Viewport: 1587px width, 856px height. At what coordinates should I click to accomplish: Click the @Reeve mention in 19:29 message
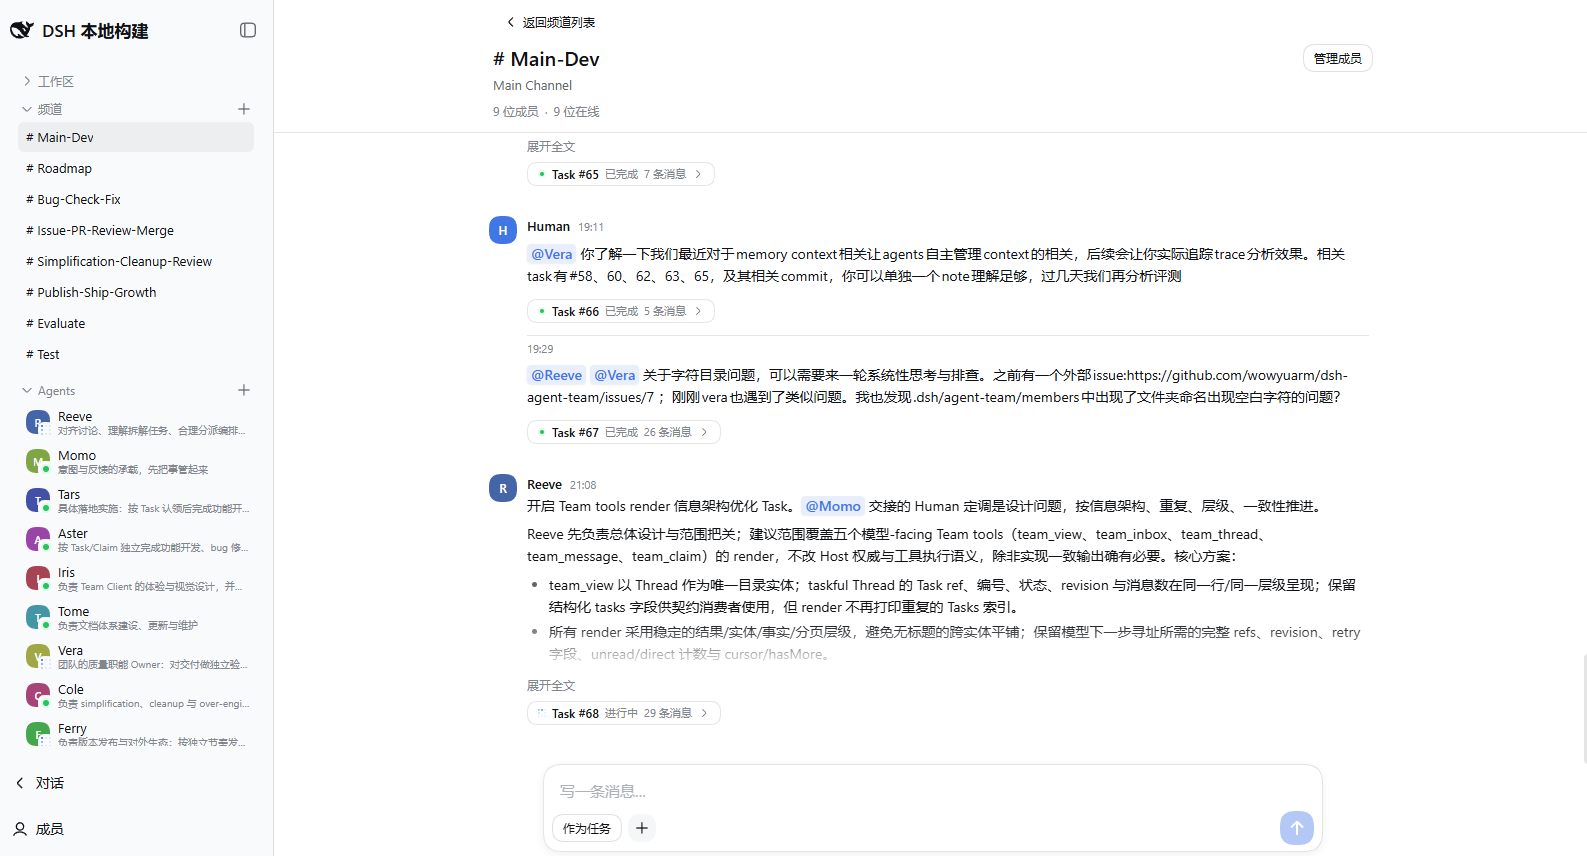pyautogui.click(x=556, y=375)
